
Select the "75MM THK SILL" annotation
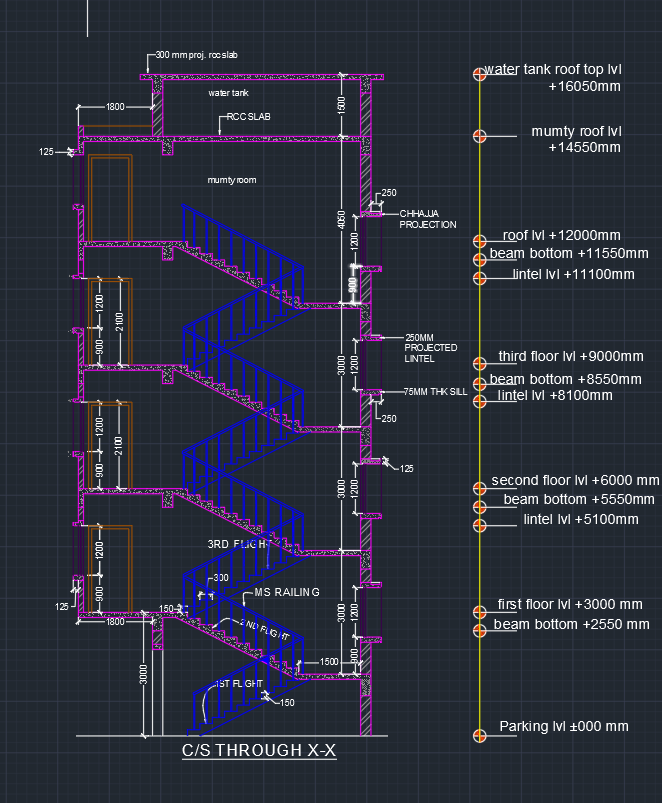coord(435,391)
